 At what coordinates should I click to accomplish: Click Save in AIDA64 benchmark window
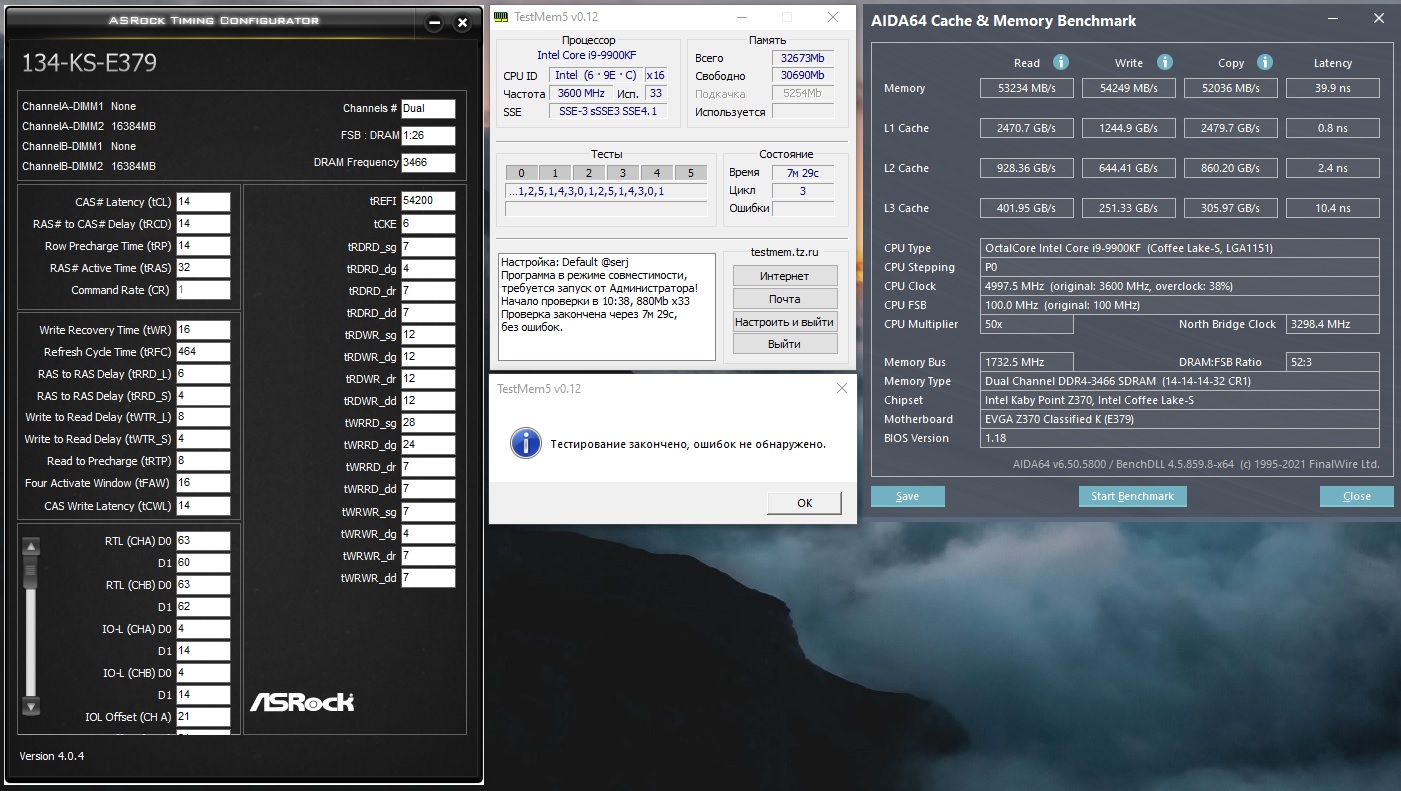coord(908,496)
